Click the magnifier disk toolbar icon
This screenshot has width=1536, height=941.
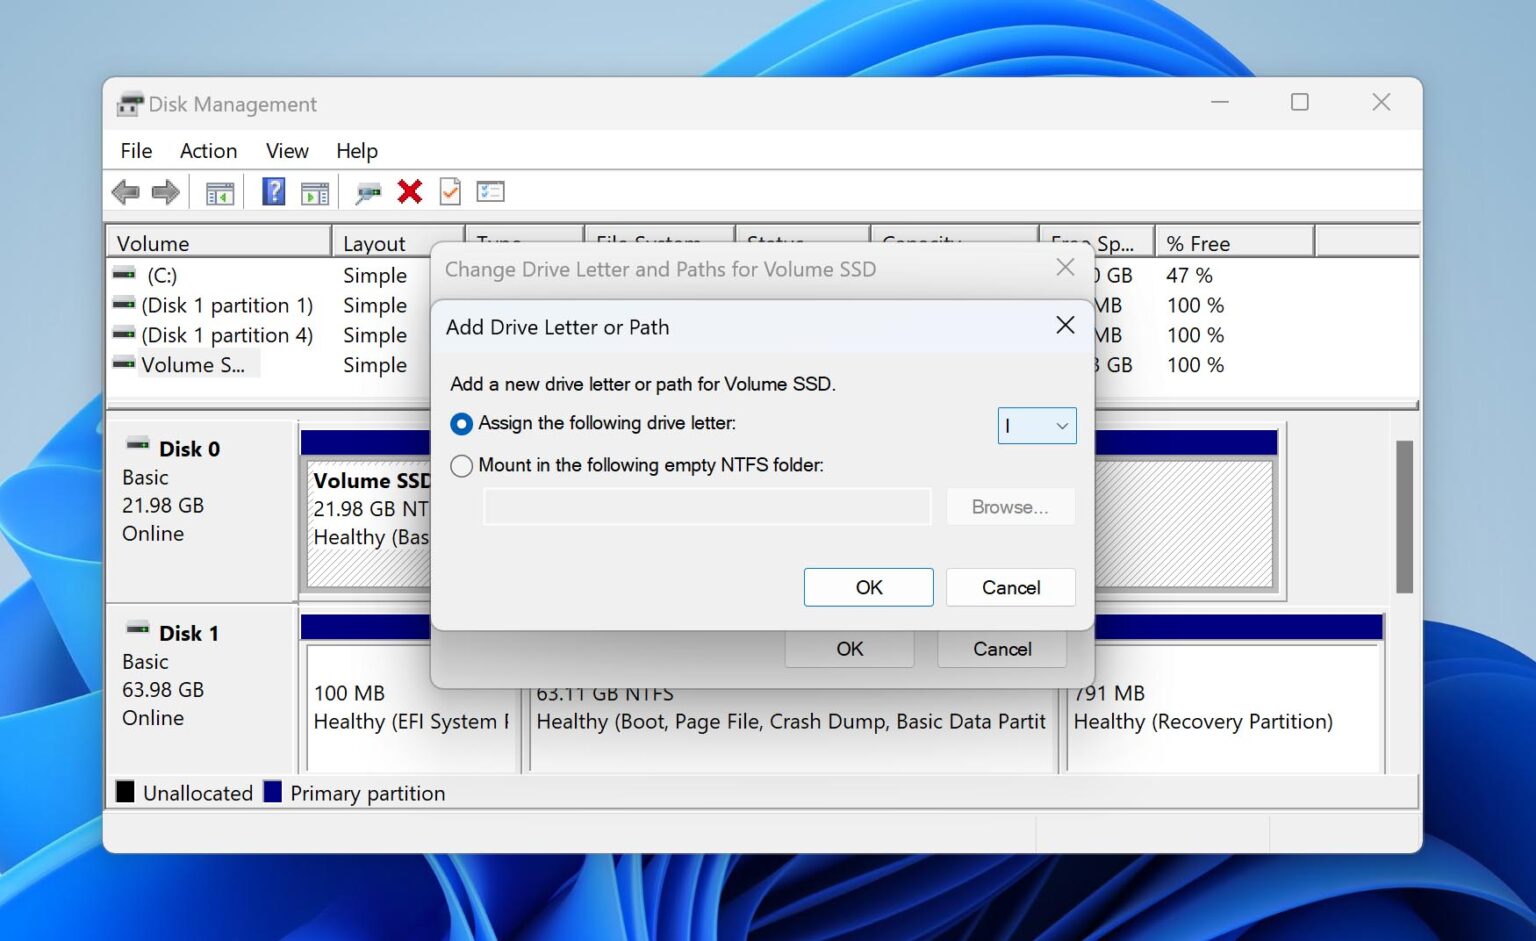[368, 191]
